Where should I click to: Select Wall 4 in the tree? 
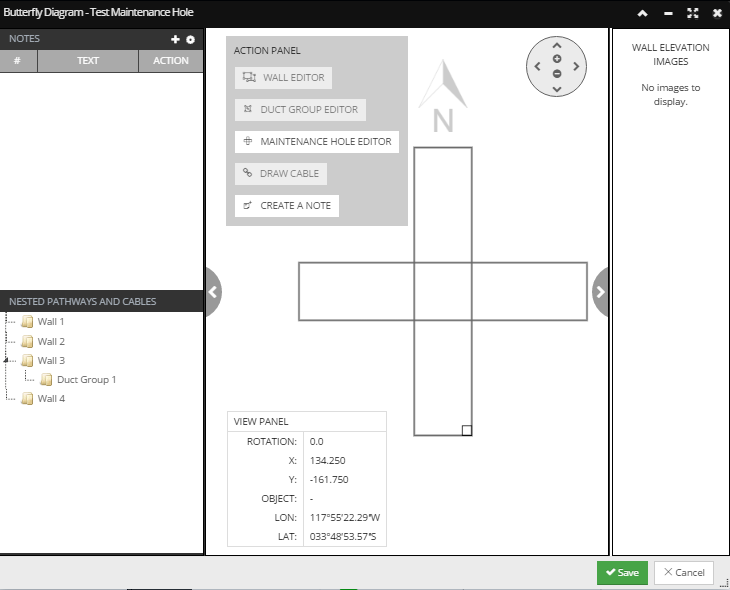tap(51, 399)
